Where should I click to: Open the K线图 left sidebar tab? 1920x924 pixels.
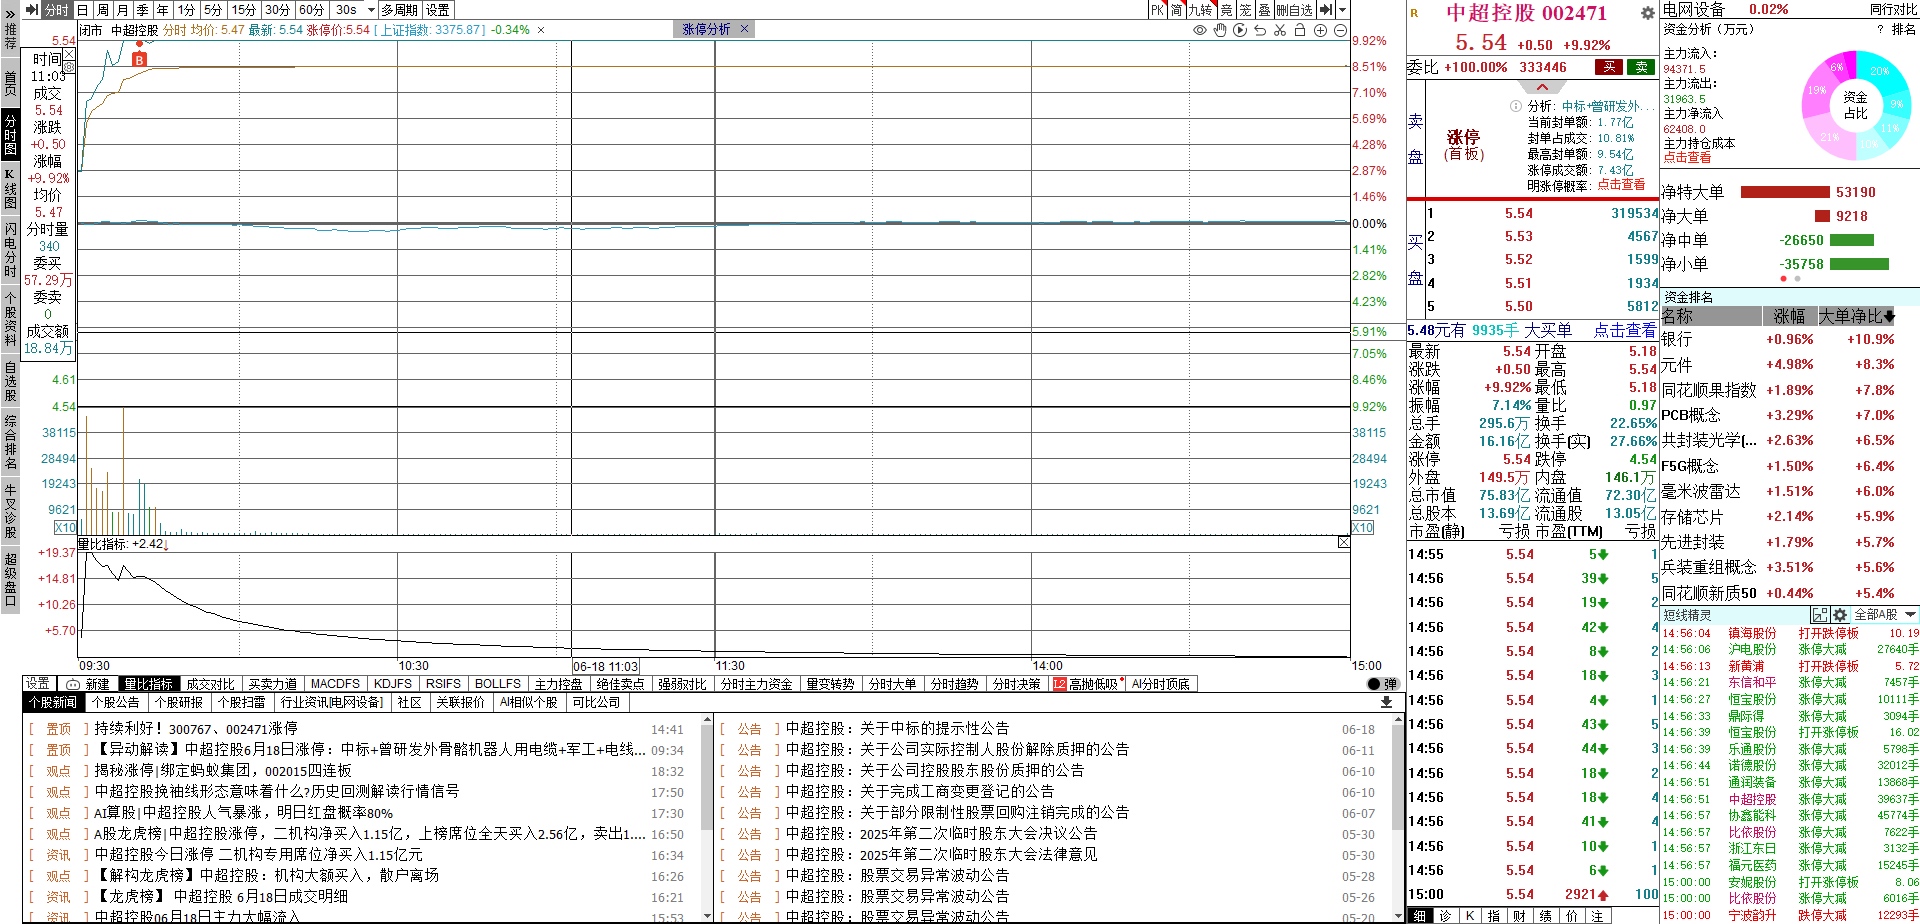tap(10, 188)
